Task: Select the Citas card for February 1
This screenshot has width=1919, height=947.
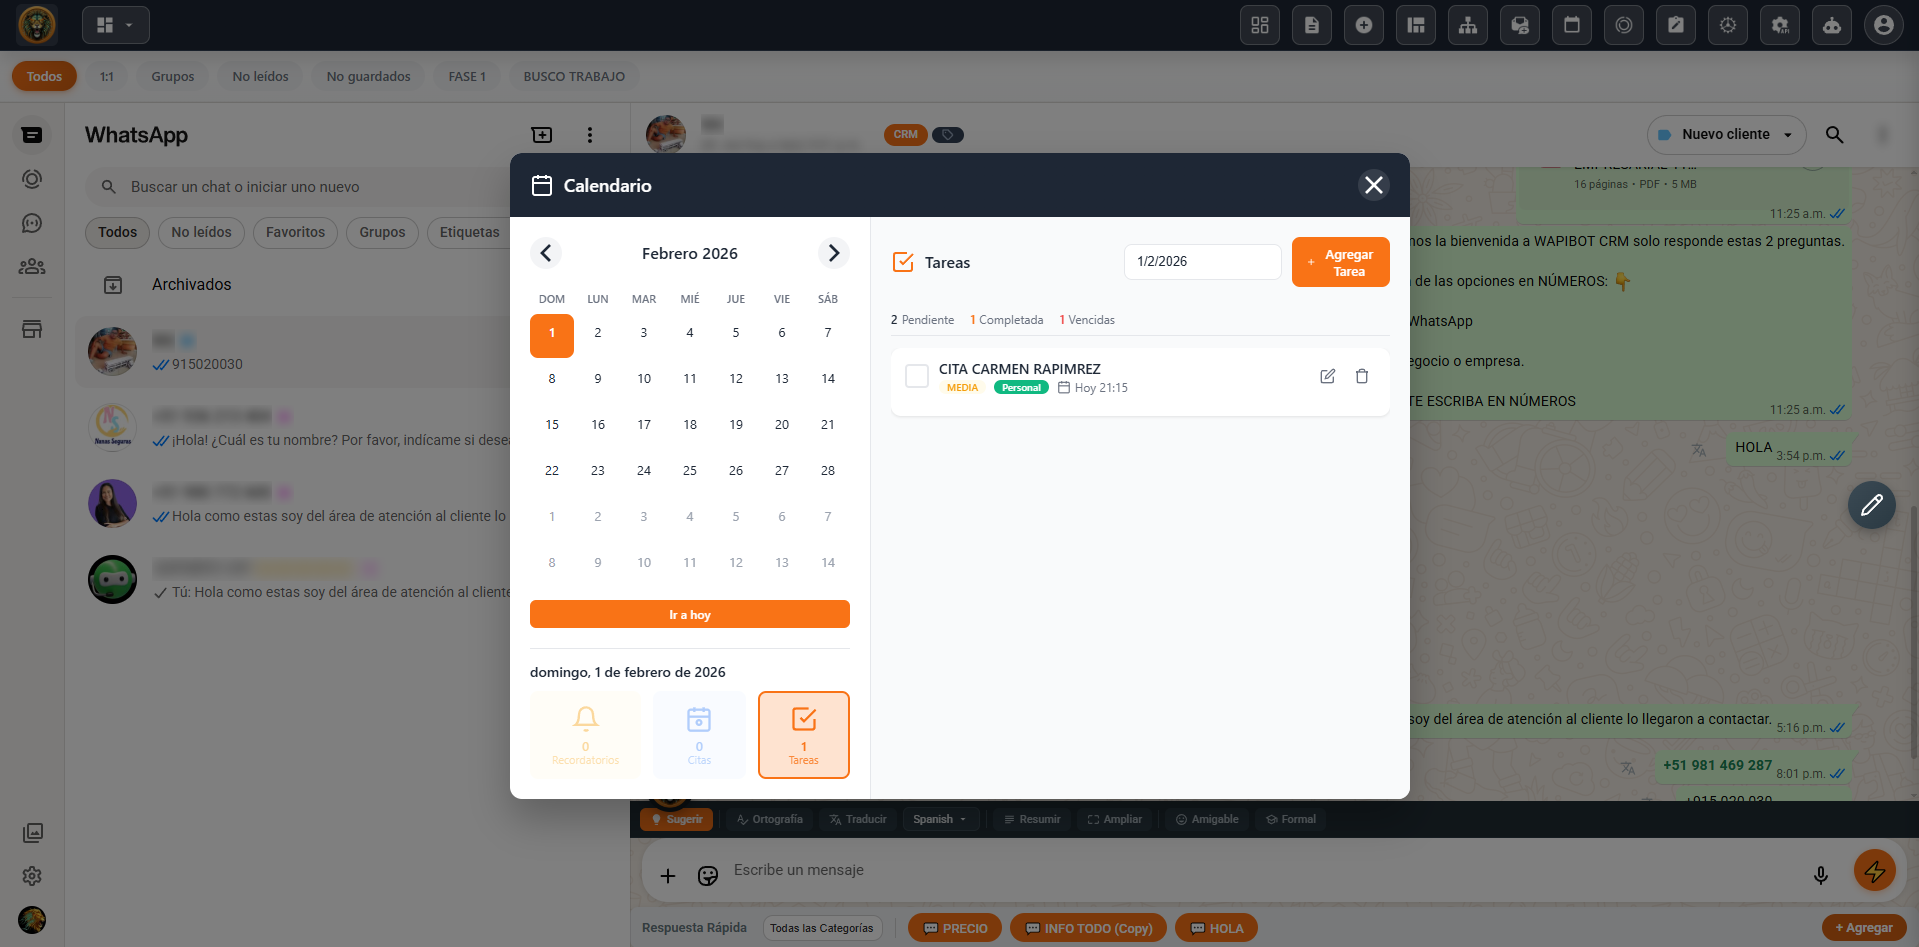Action: pyautogui.click(x=699, y=734)
